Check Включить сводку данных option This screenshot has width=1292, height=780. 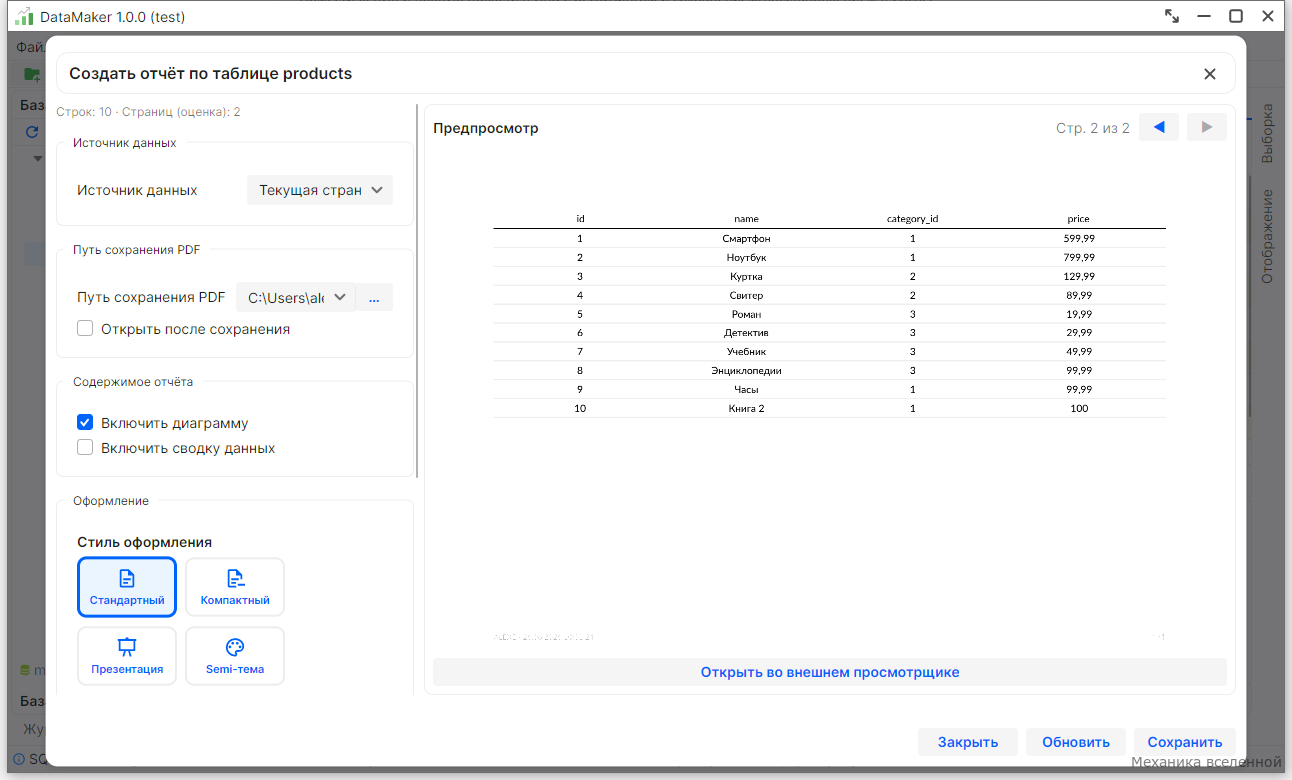click(x=85, y=448)
